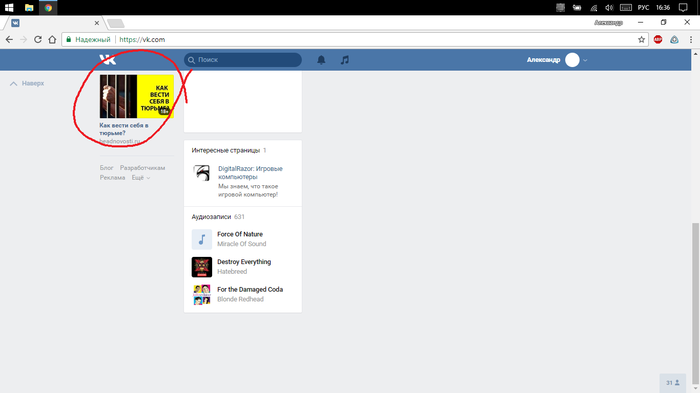Click the battery tray icon

point(577,8)
